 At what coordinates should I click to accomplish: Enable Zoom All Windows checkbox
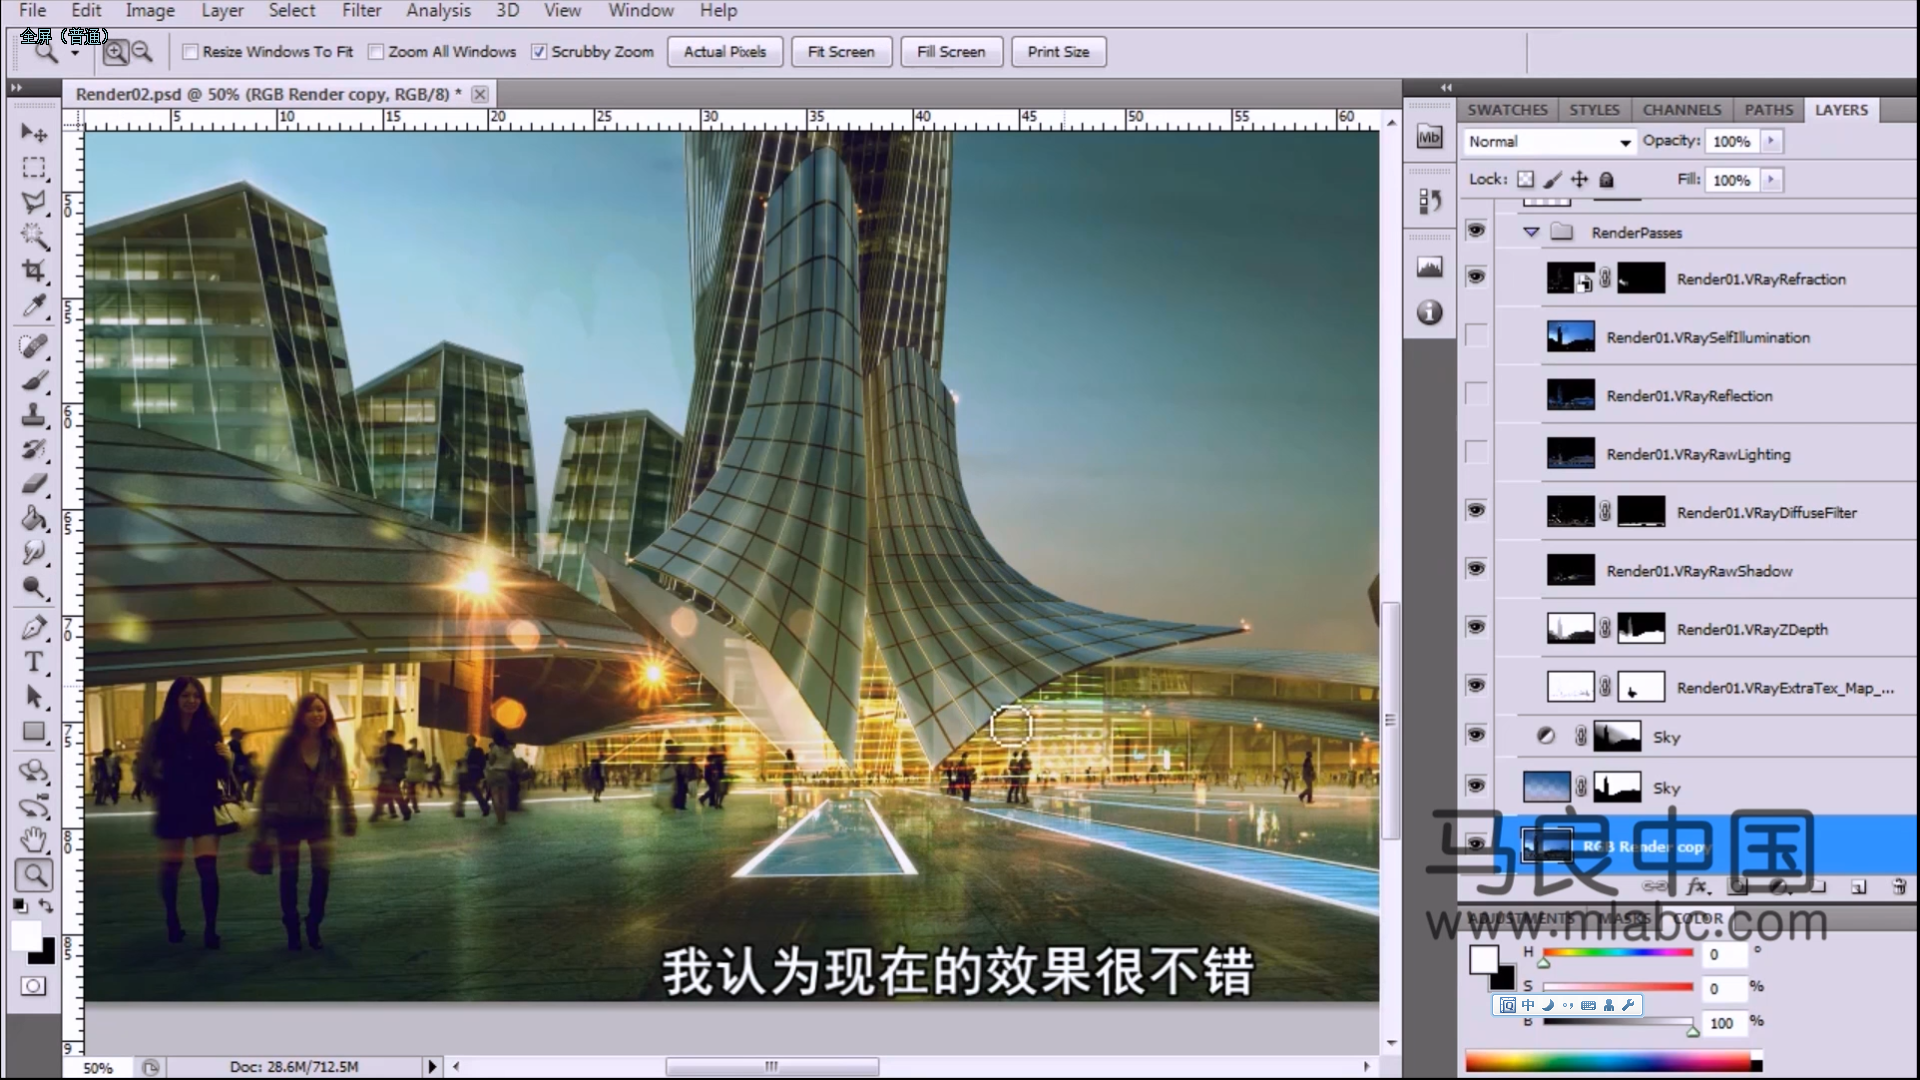(376, 52)
